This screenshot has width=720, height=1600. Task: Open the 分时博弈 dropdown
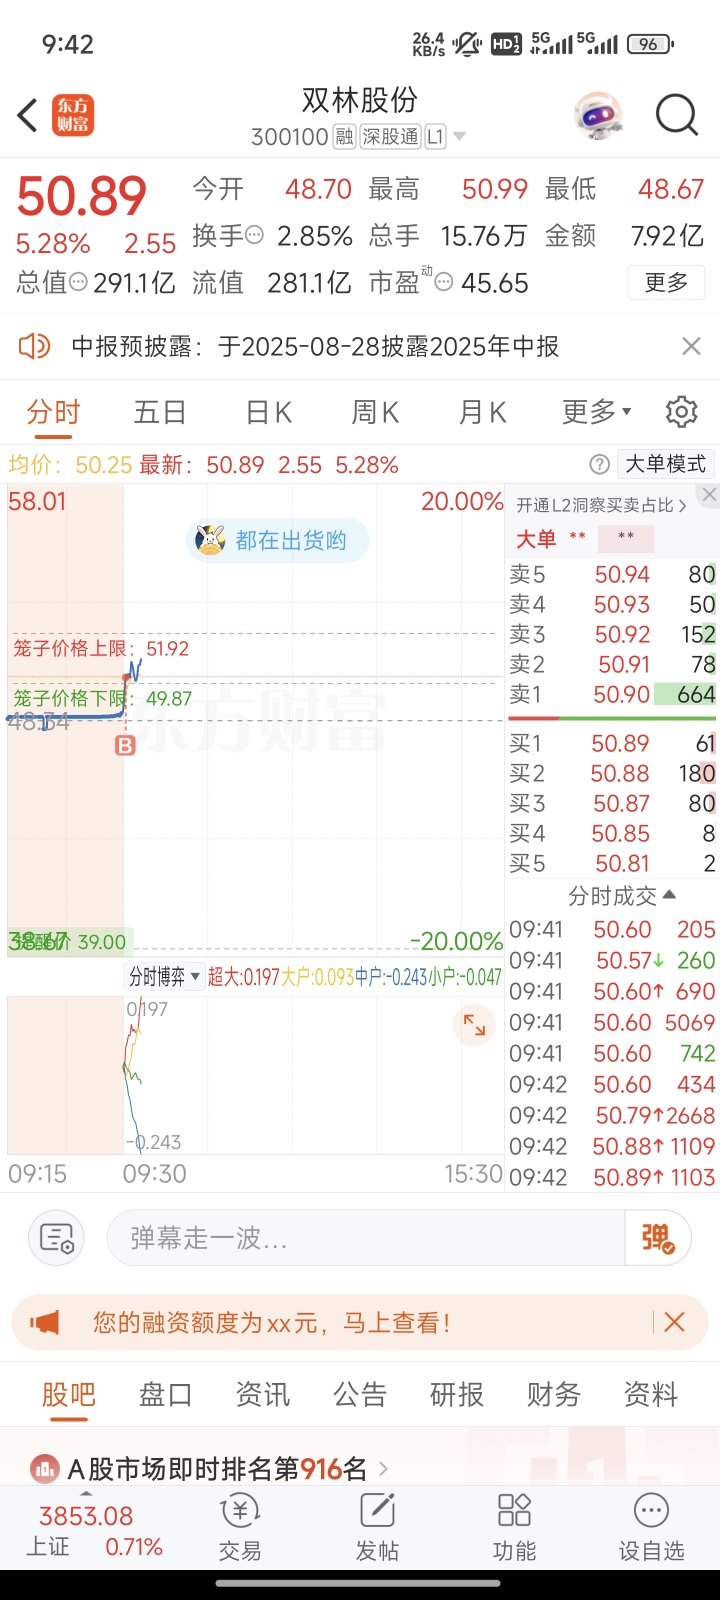(x=165, y=977)
